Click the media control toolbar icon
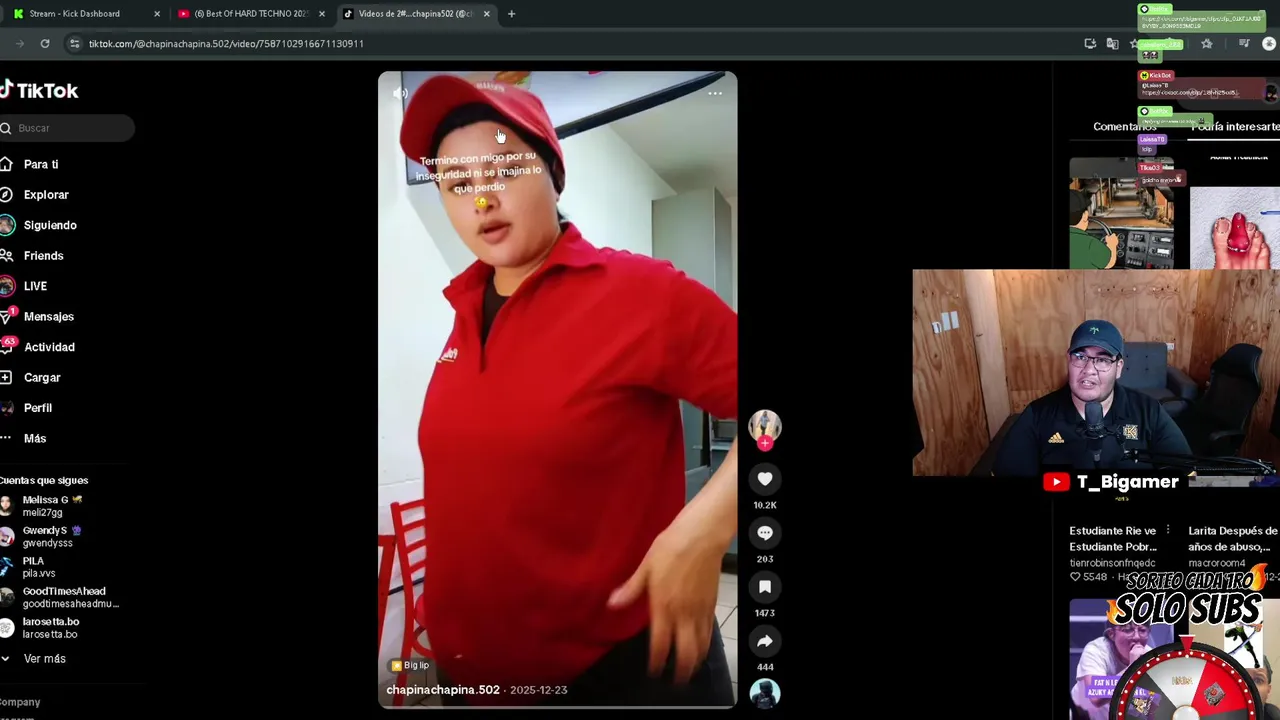 pos(1244,44)
